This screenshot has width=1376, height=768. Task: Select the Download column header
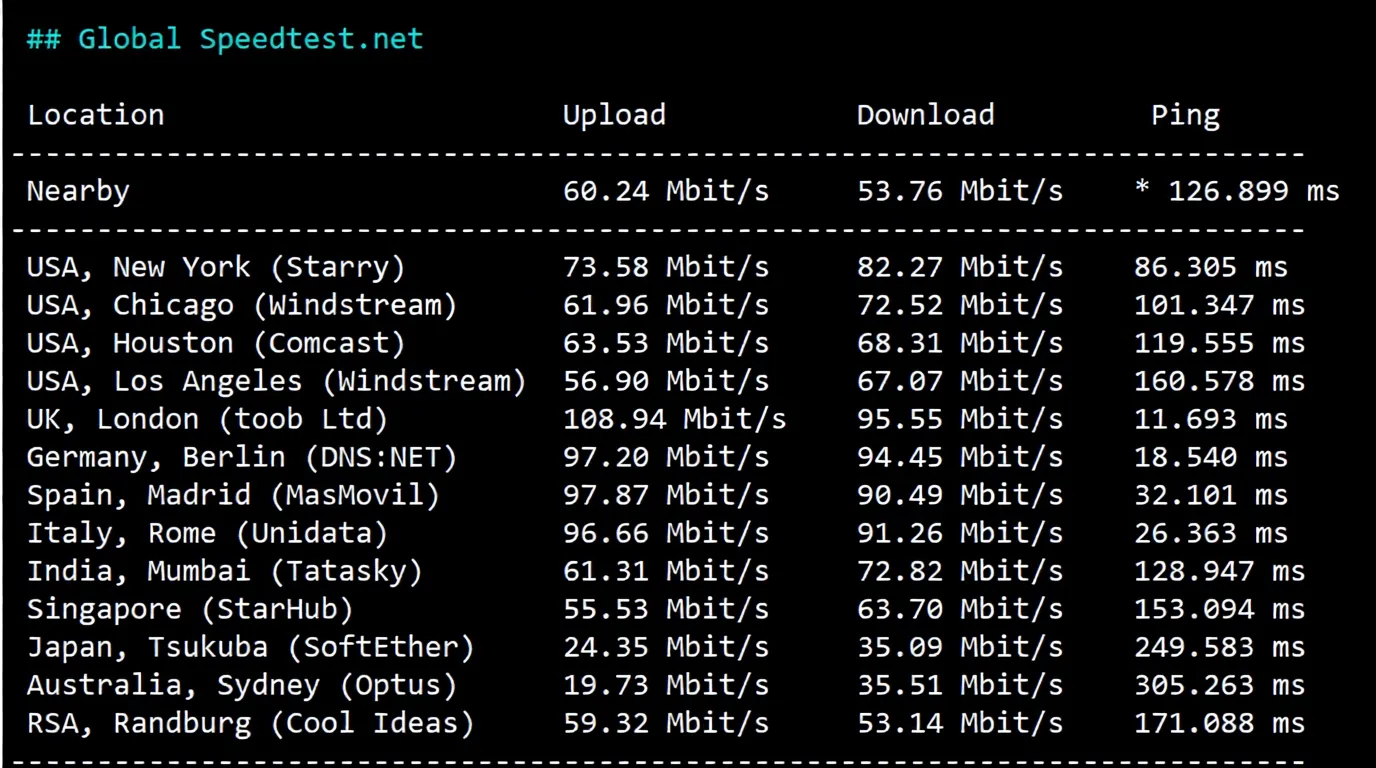pyautogui.click(x=924, y=114)
